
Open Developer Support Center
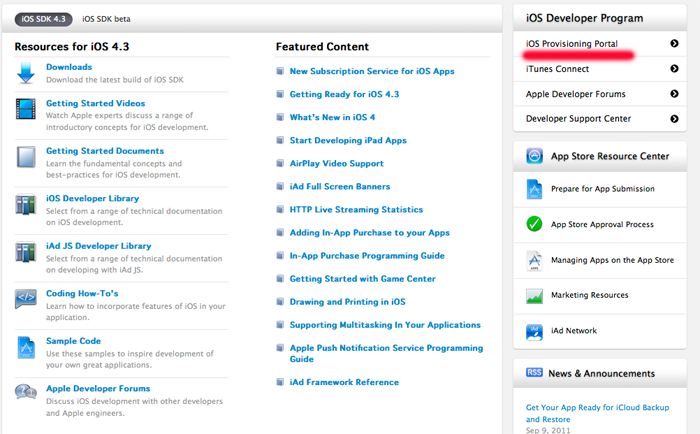click(578, 119)
